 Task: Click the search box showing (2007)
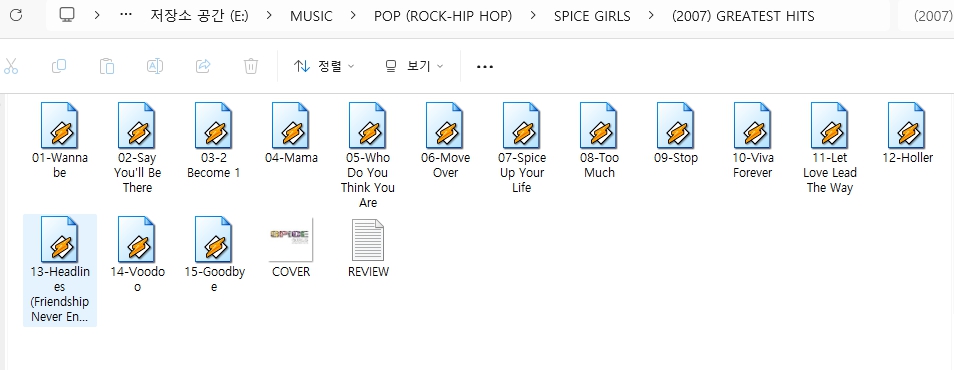pos(926,16)
